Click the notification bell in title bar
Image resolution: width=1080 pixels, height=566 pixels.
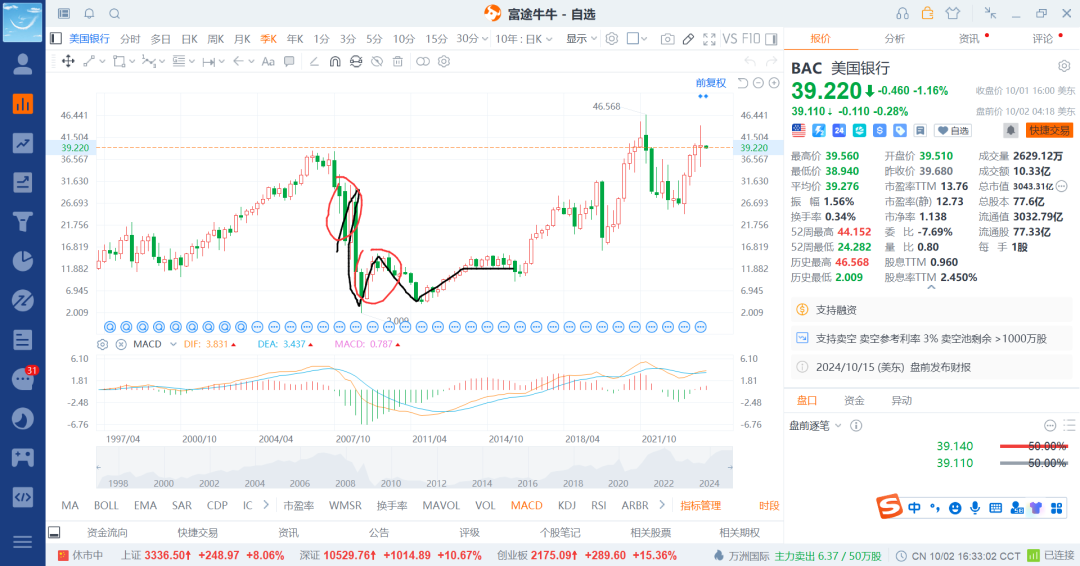point(90,14)
